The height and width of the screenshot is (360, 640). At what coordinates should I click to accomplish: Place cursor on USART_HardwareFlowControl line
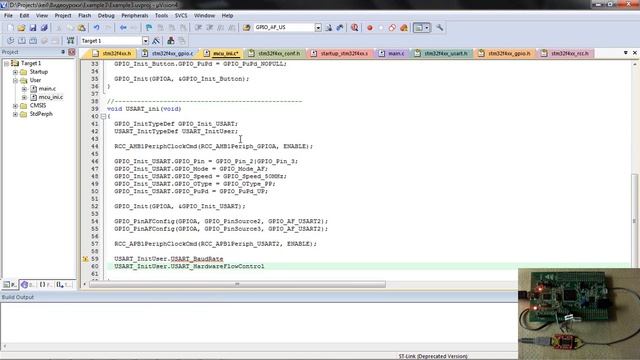(x=189, y=267)
